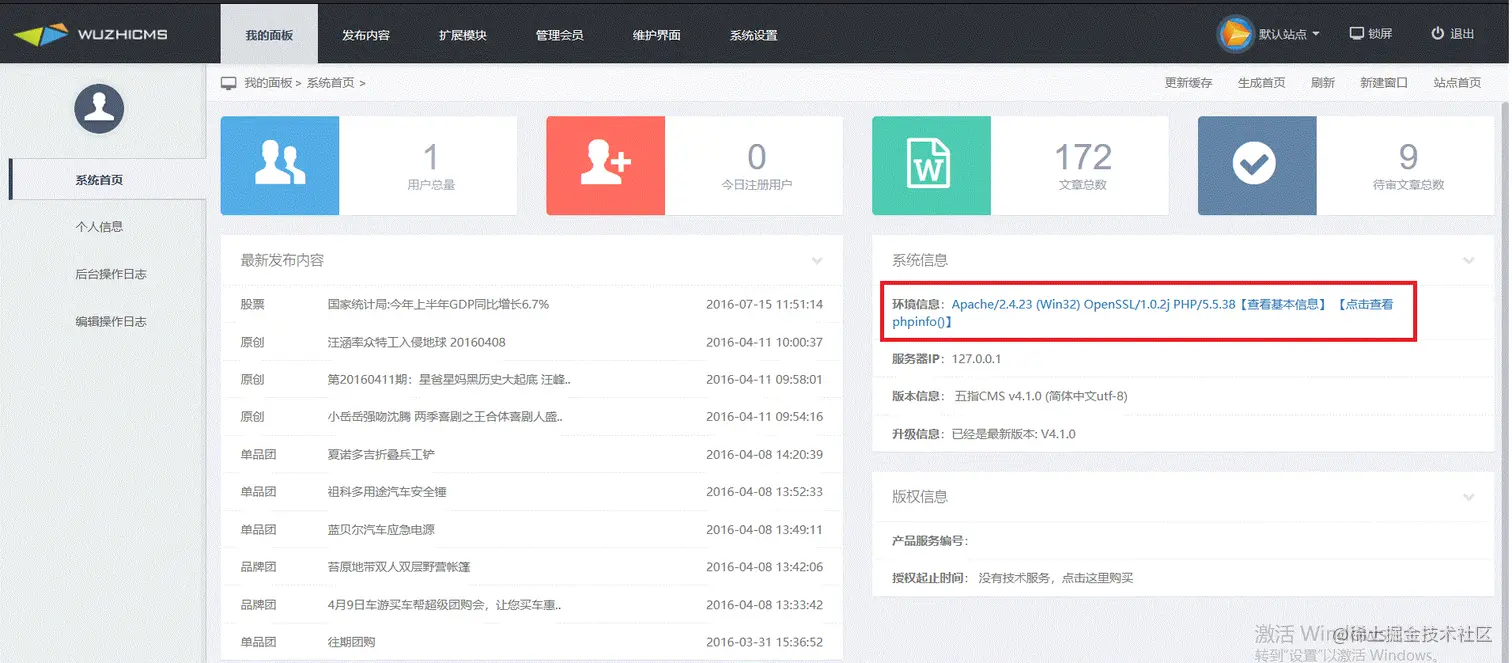Click the 今日注册用户 count of 0
Image resolution: width=1512 pixels, height=663 pixels.
pyautogui.click(x=757, y=157)
